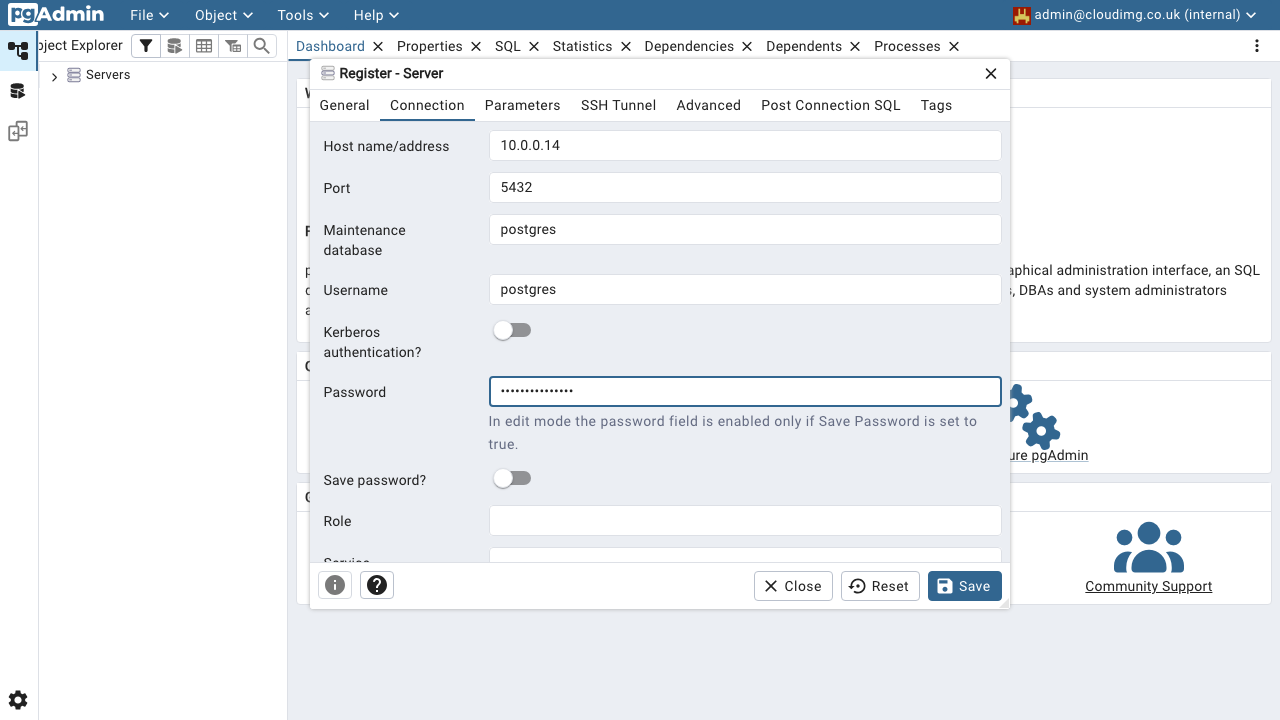The height and width of the screenshot is (720, 1280).
Task: Click the Close button in dialog footer
Action: [x=793, y=586]
